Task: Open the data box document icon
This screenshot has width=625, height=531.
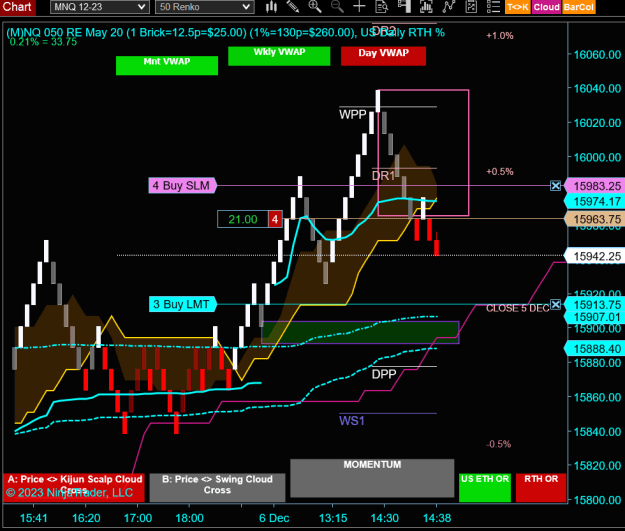Action: (x=382, y=6)
